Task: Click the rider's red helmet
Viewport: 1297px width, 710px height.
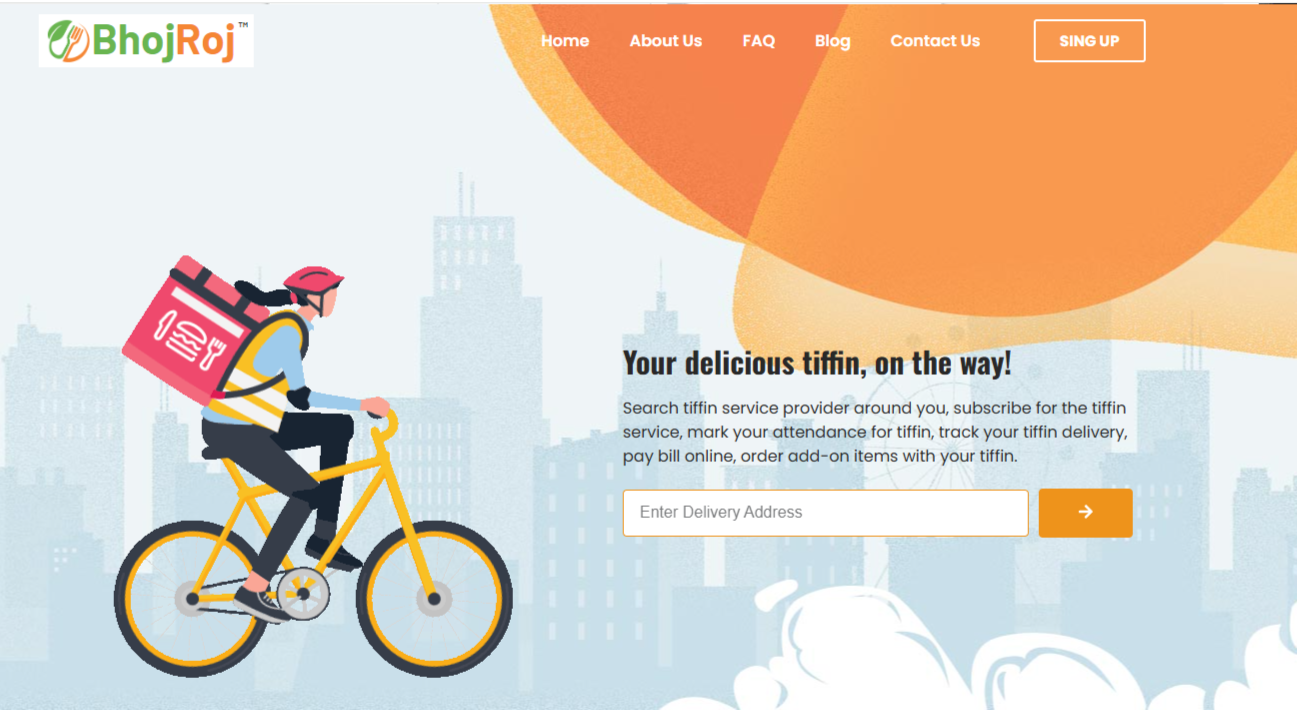Action: pos(313,279)
